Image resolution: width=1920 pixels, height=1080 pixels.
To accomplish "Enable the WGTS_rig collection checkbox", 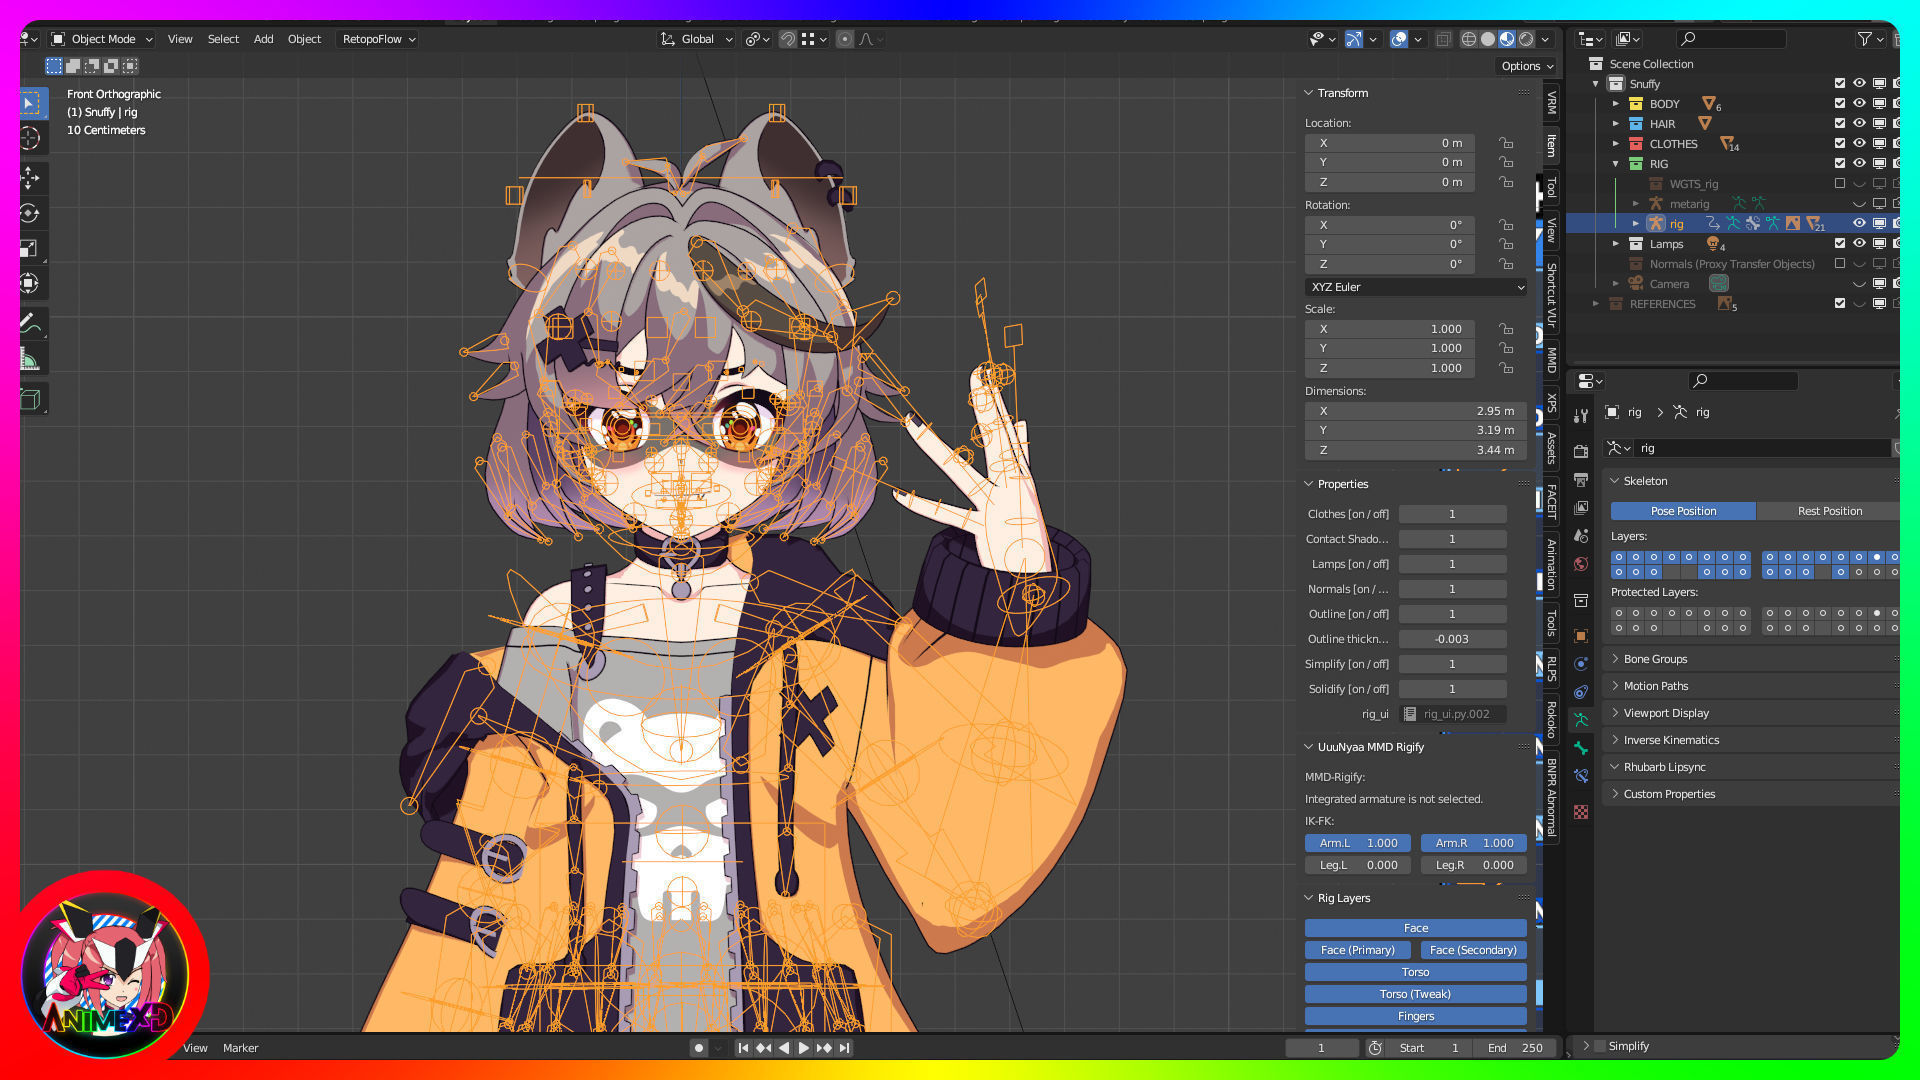I will click(x=1840, y=184).
